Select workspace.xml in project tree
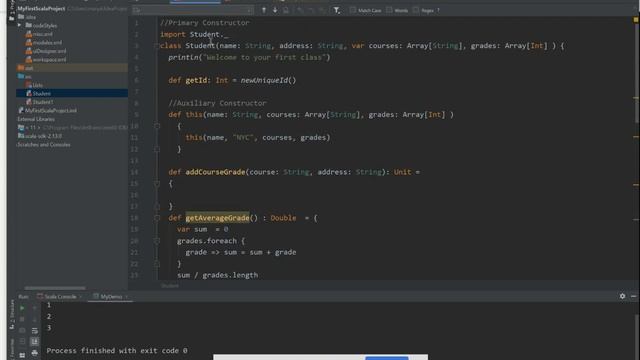Viewport: 640px width, 360px height. (x=49, y=60)
